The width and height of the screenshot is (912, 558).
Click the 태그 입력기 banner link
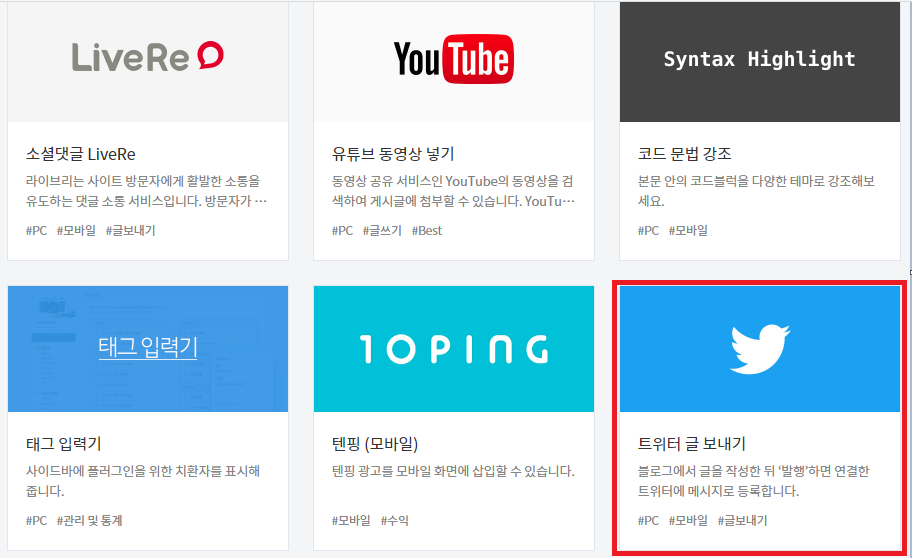pos(148,347)
